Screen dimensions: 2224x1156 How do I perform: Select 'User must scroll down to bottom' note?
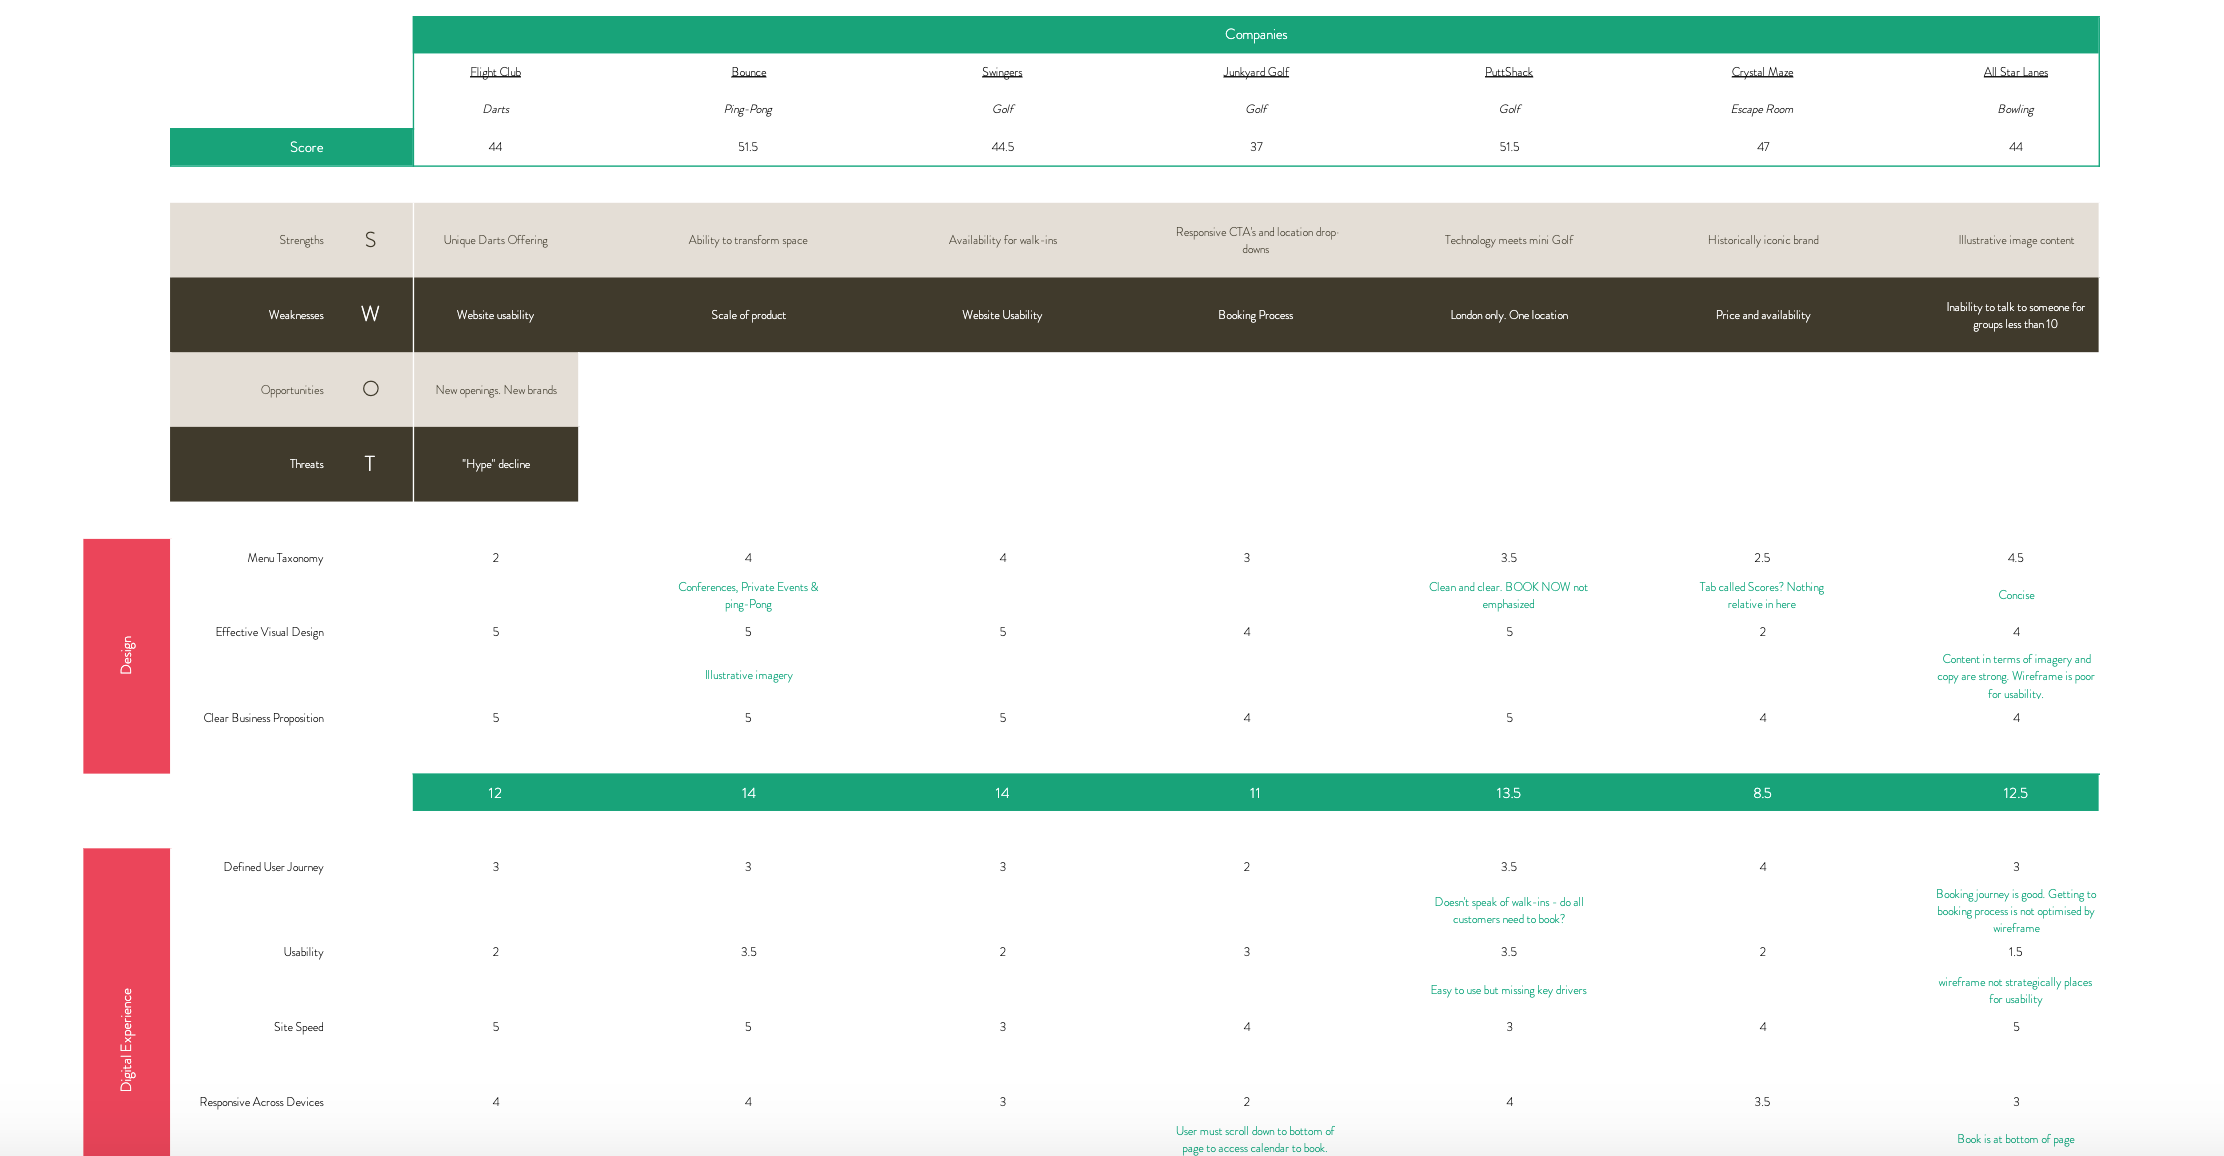coord(1255,1139)
